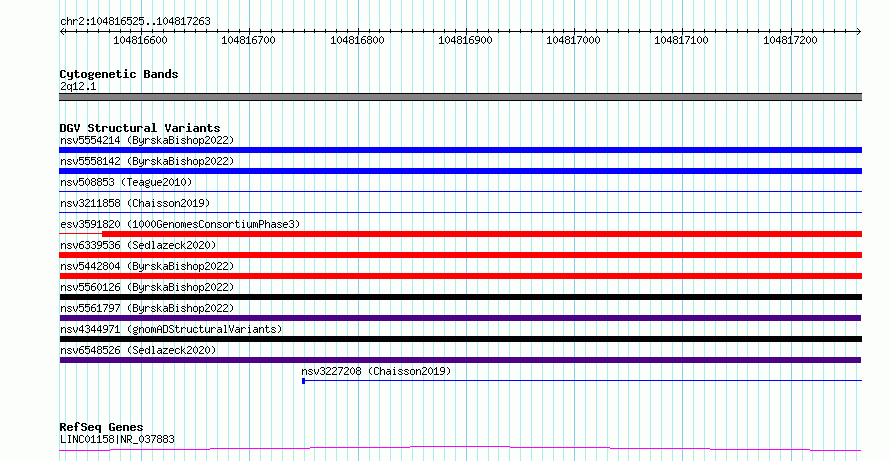Click the left arrowhead of the ruler

point(62,32)
